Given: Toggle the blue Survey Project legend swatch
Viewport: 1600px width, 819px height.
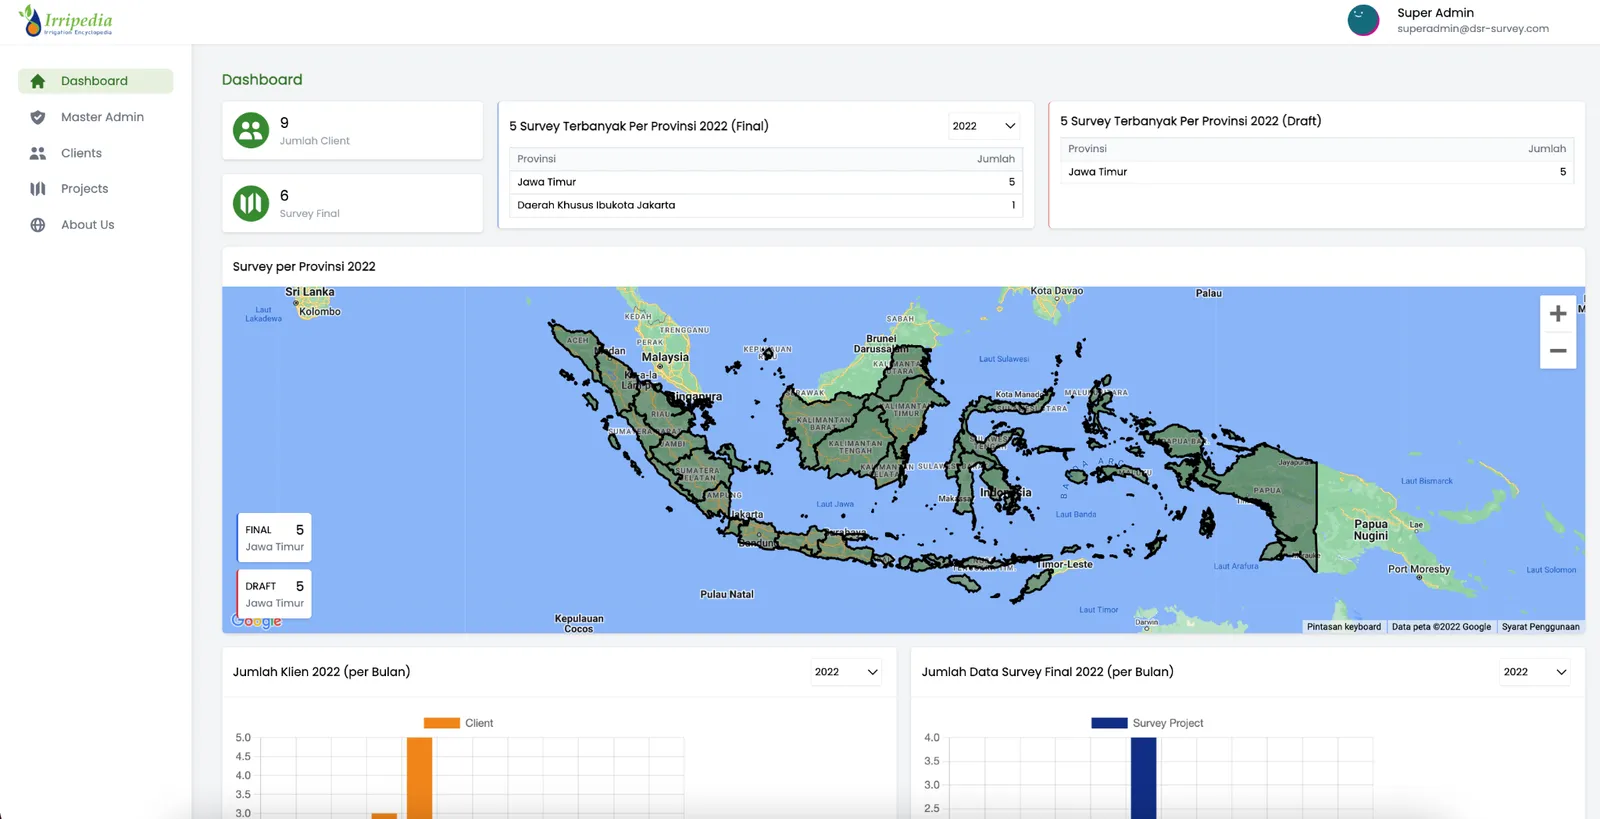Looking at the screenshot, I should pyautogui.click(x=1109, y=723).
